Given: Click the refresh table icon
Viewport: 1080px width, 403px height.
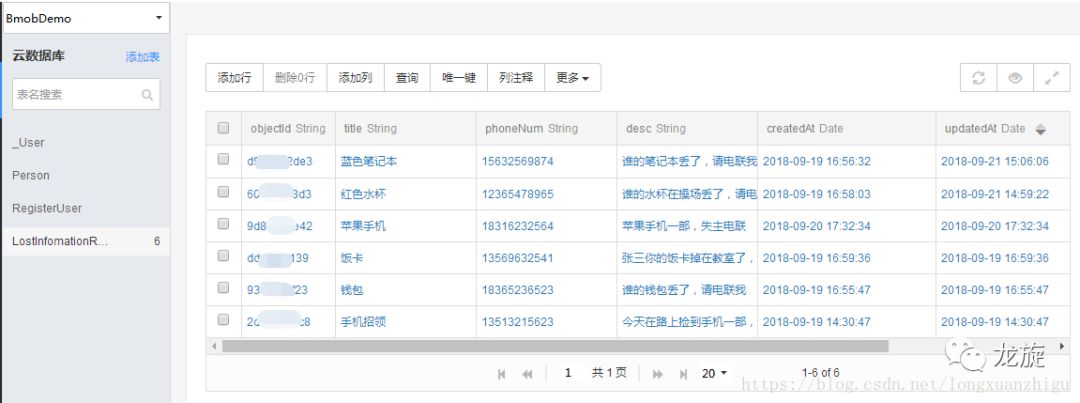Looking at the screenshot, I should (x=979, y=78).
